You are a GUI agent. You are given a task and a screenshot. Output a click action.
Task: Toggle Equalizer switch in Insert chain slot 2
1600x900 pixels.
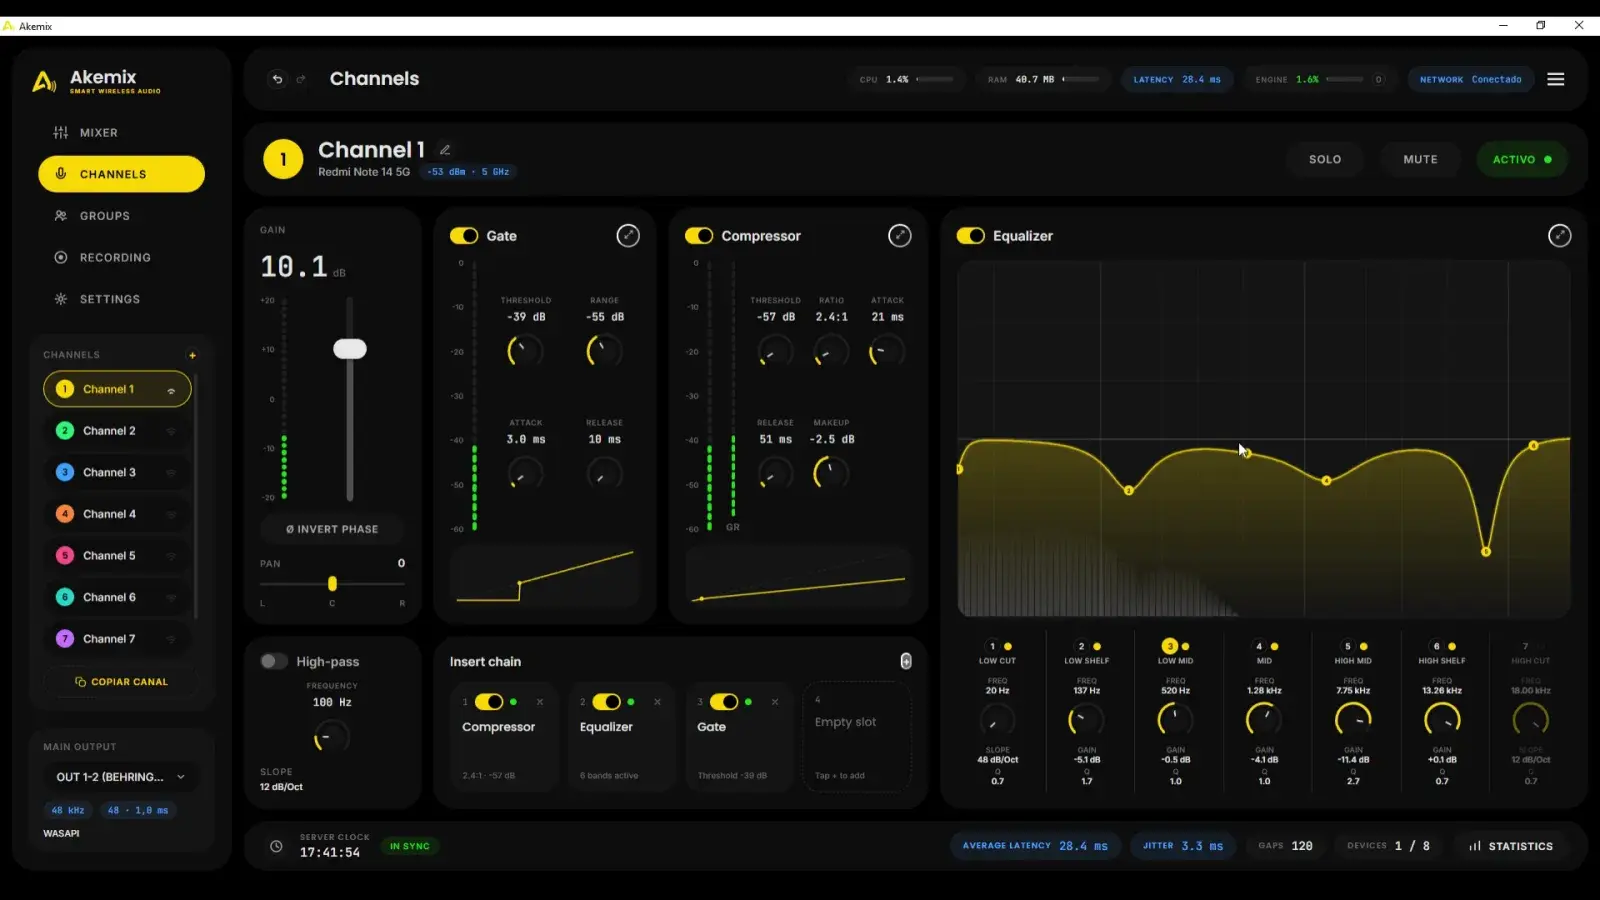[x=607, y=702]
